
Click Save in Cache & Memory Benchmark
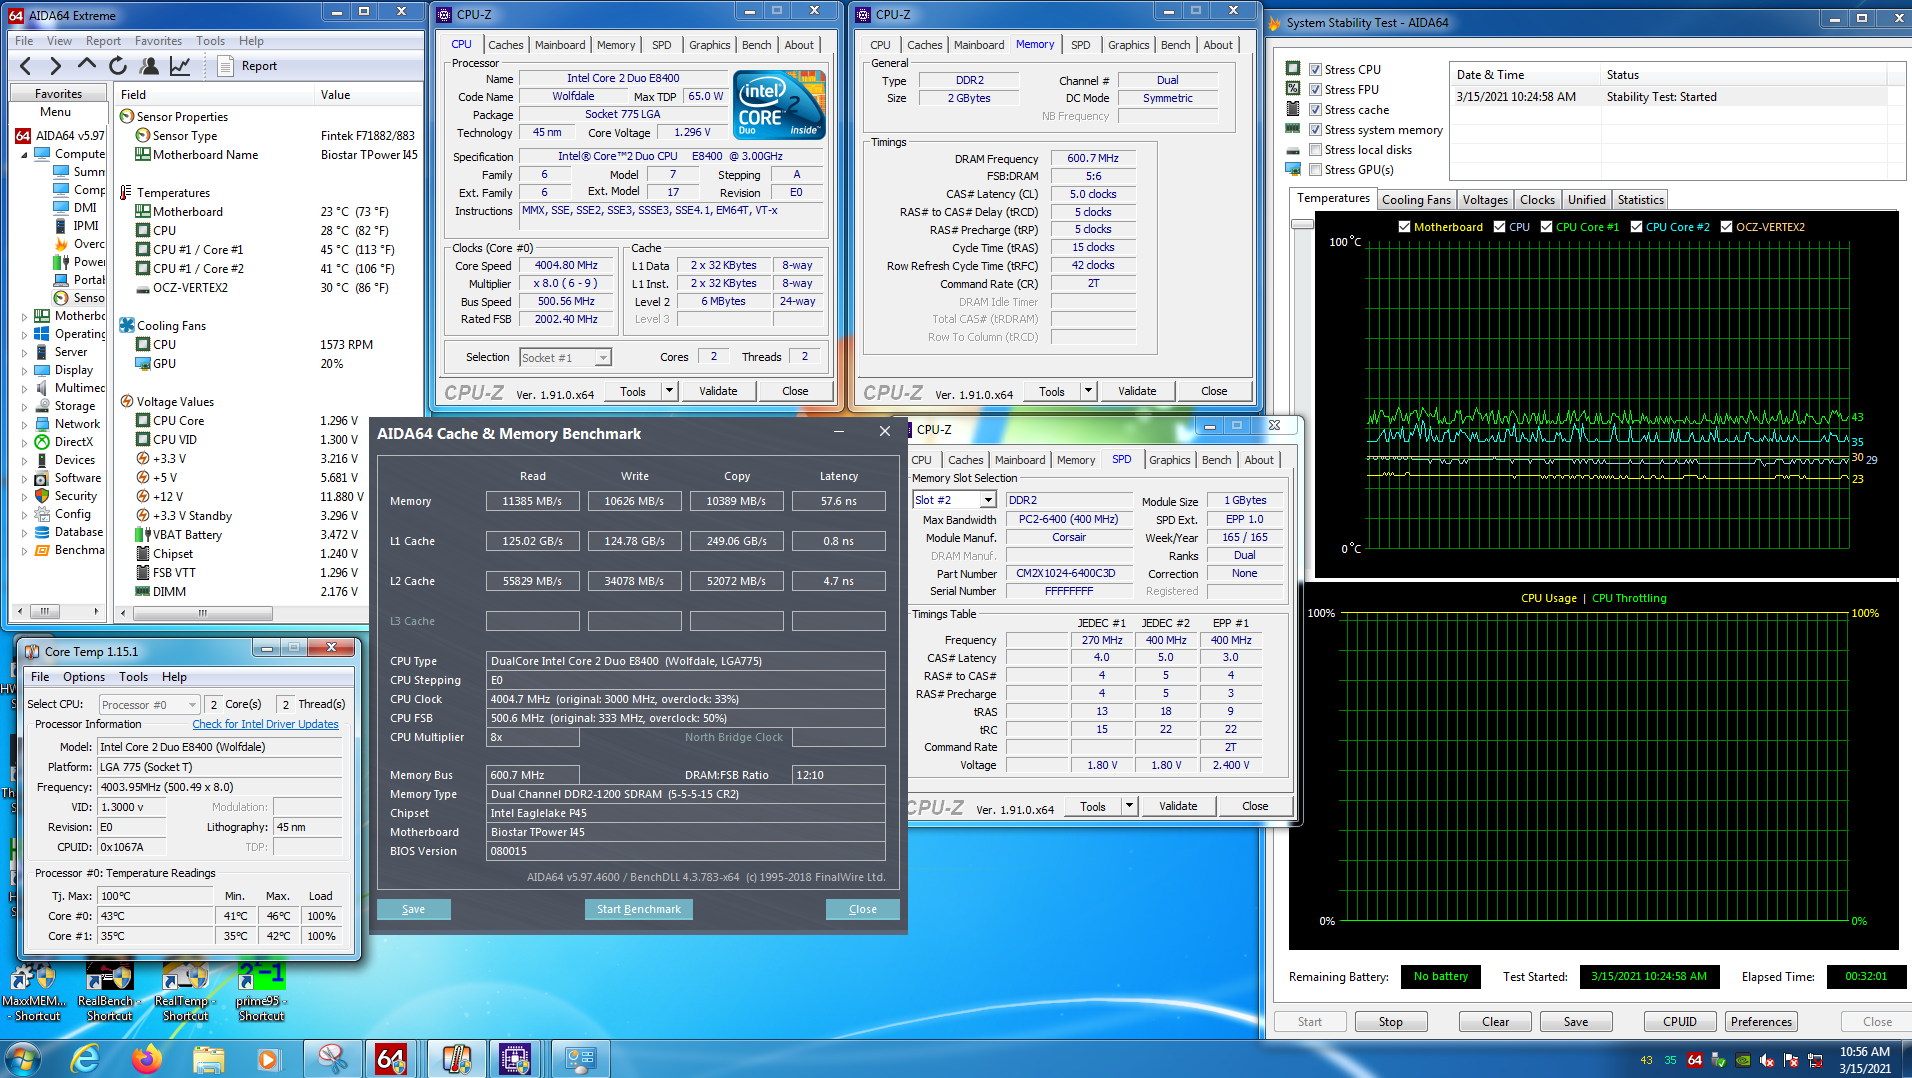coord(414,909)
